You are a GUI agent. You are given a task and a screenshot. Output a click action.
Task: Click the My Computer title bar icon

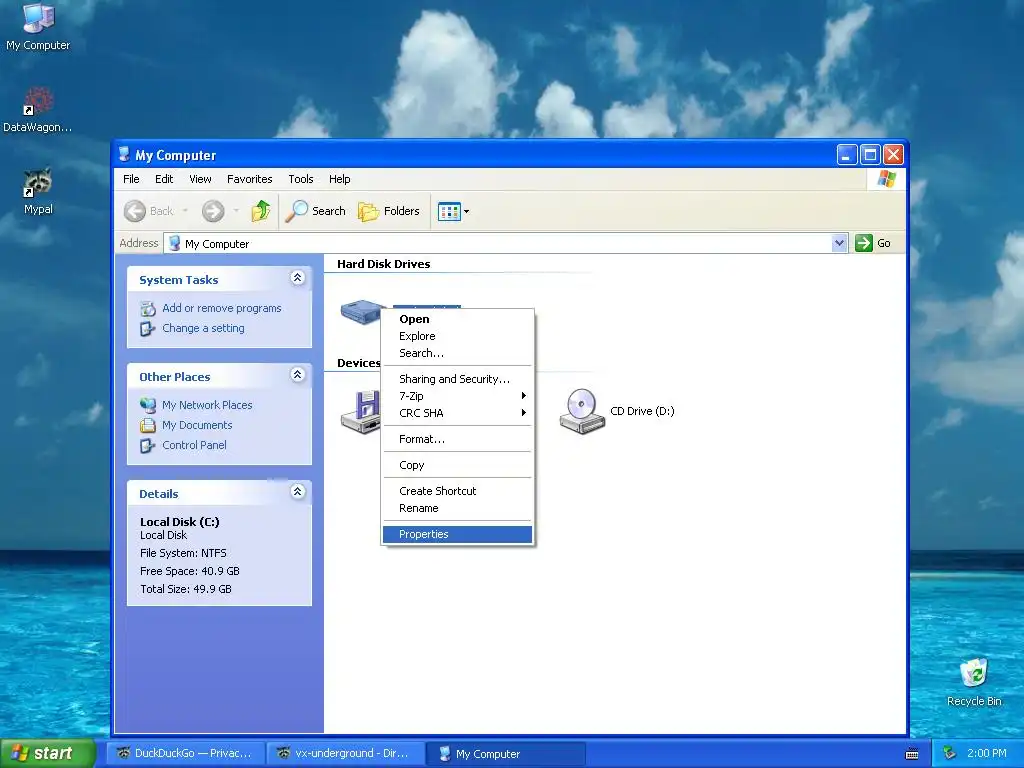tap(124, 155)
